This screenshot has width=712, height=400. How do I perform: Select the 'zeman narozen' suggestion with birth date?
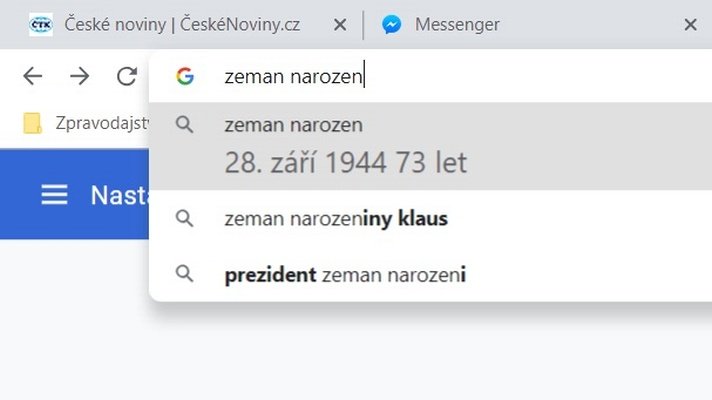(430, 146)
